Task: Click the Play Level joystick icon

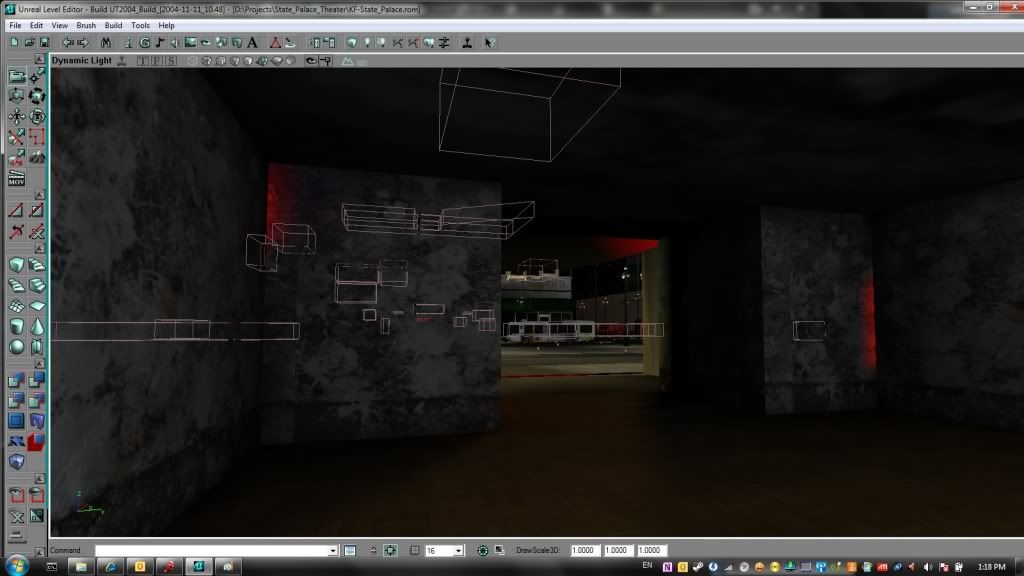Action: point(467,43)
